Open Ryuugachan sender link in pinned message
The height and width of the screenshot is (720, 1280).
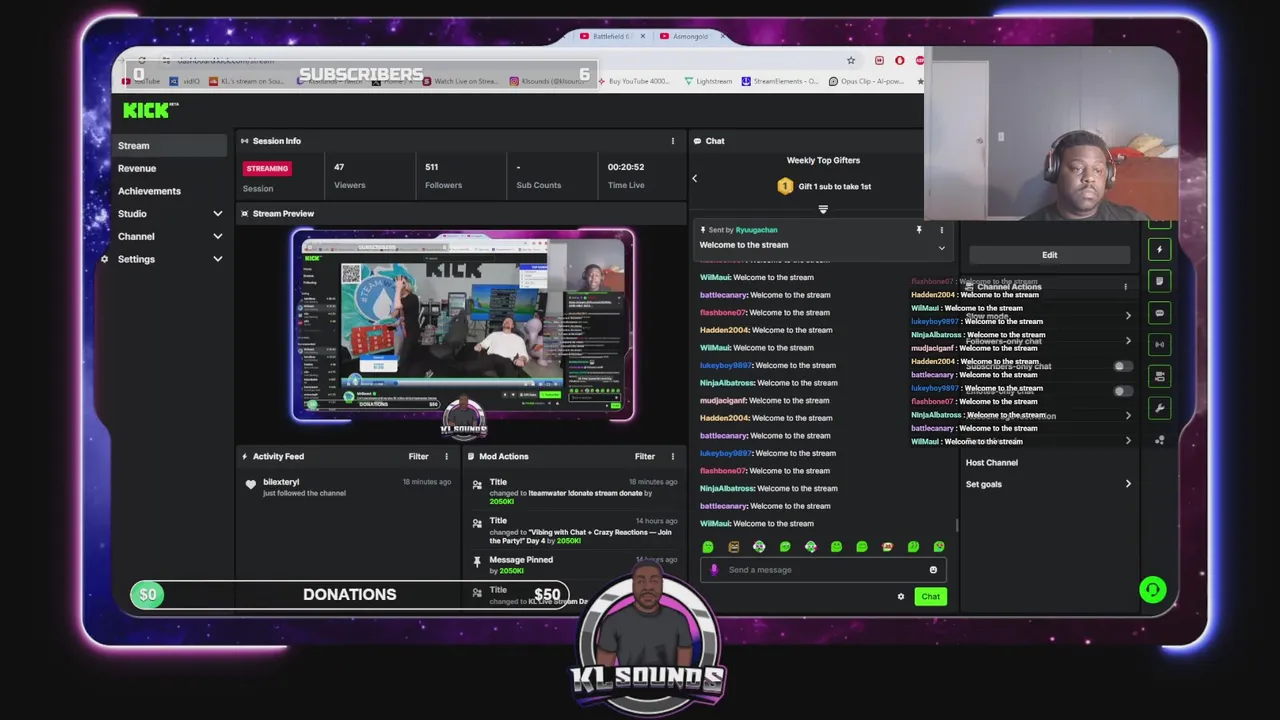coord(756,230)
